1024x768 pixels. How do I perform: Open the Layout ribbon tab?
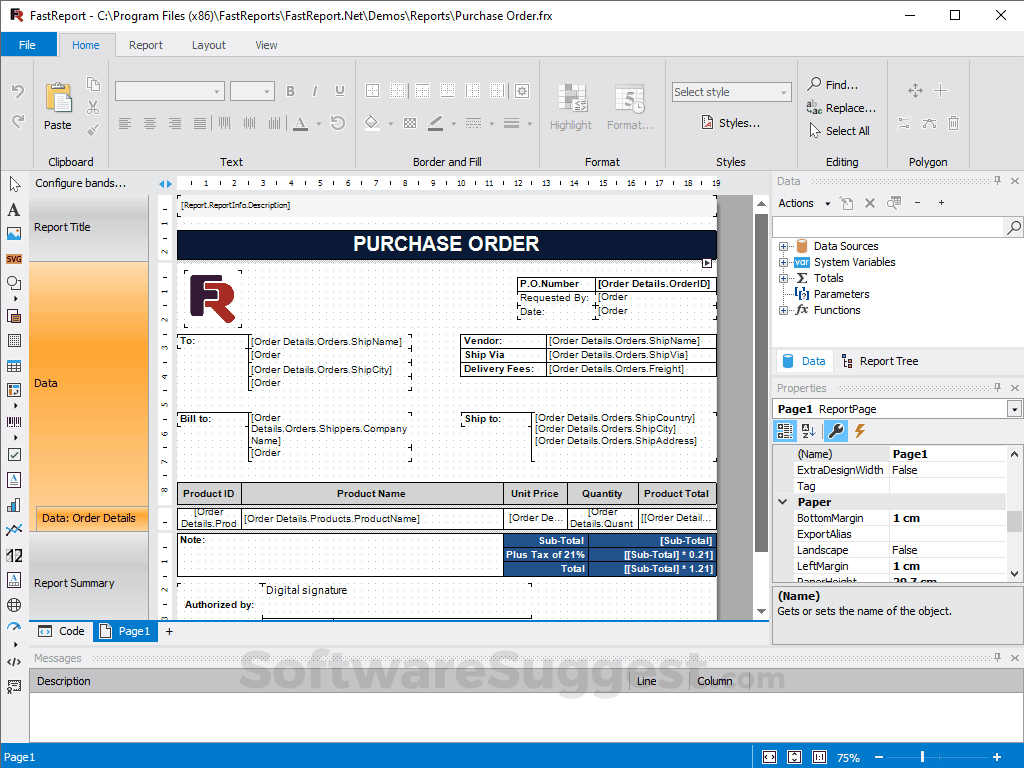(209, 45)
